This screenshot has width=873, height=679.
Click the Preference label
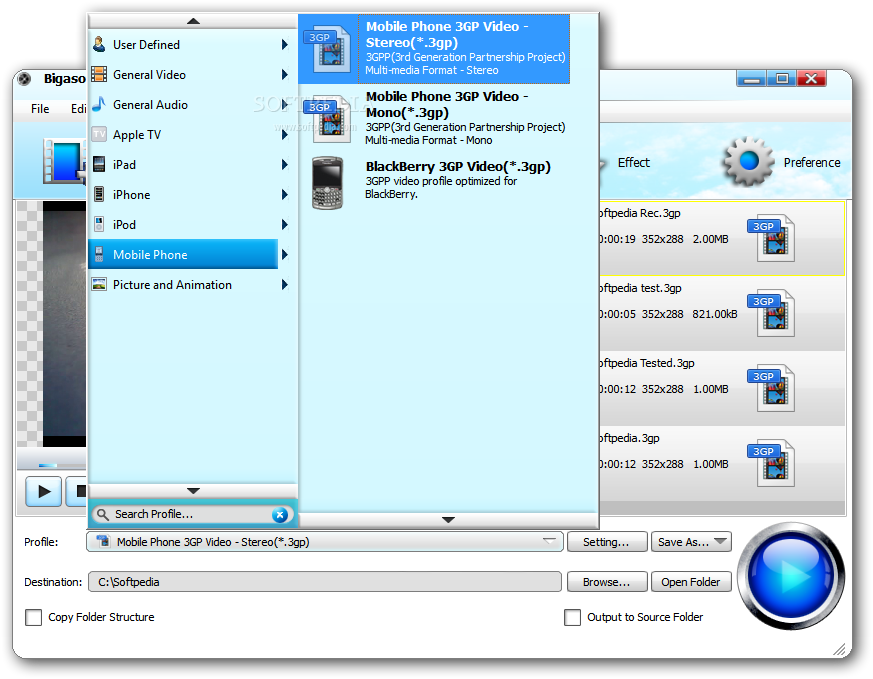[812, 163]
